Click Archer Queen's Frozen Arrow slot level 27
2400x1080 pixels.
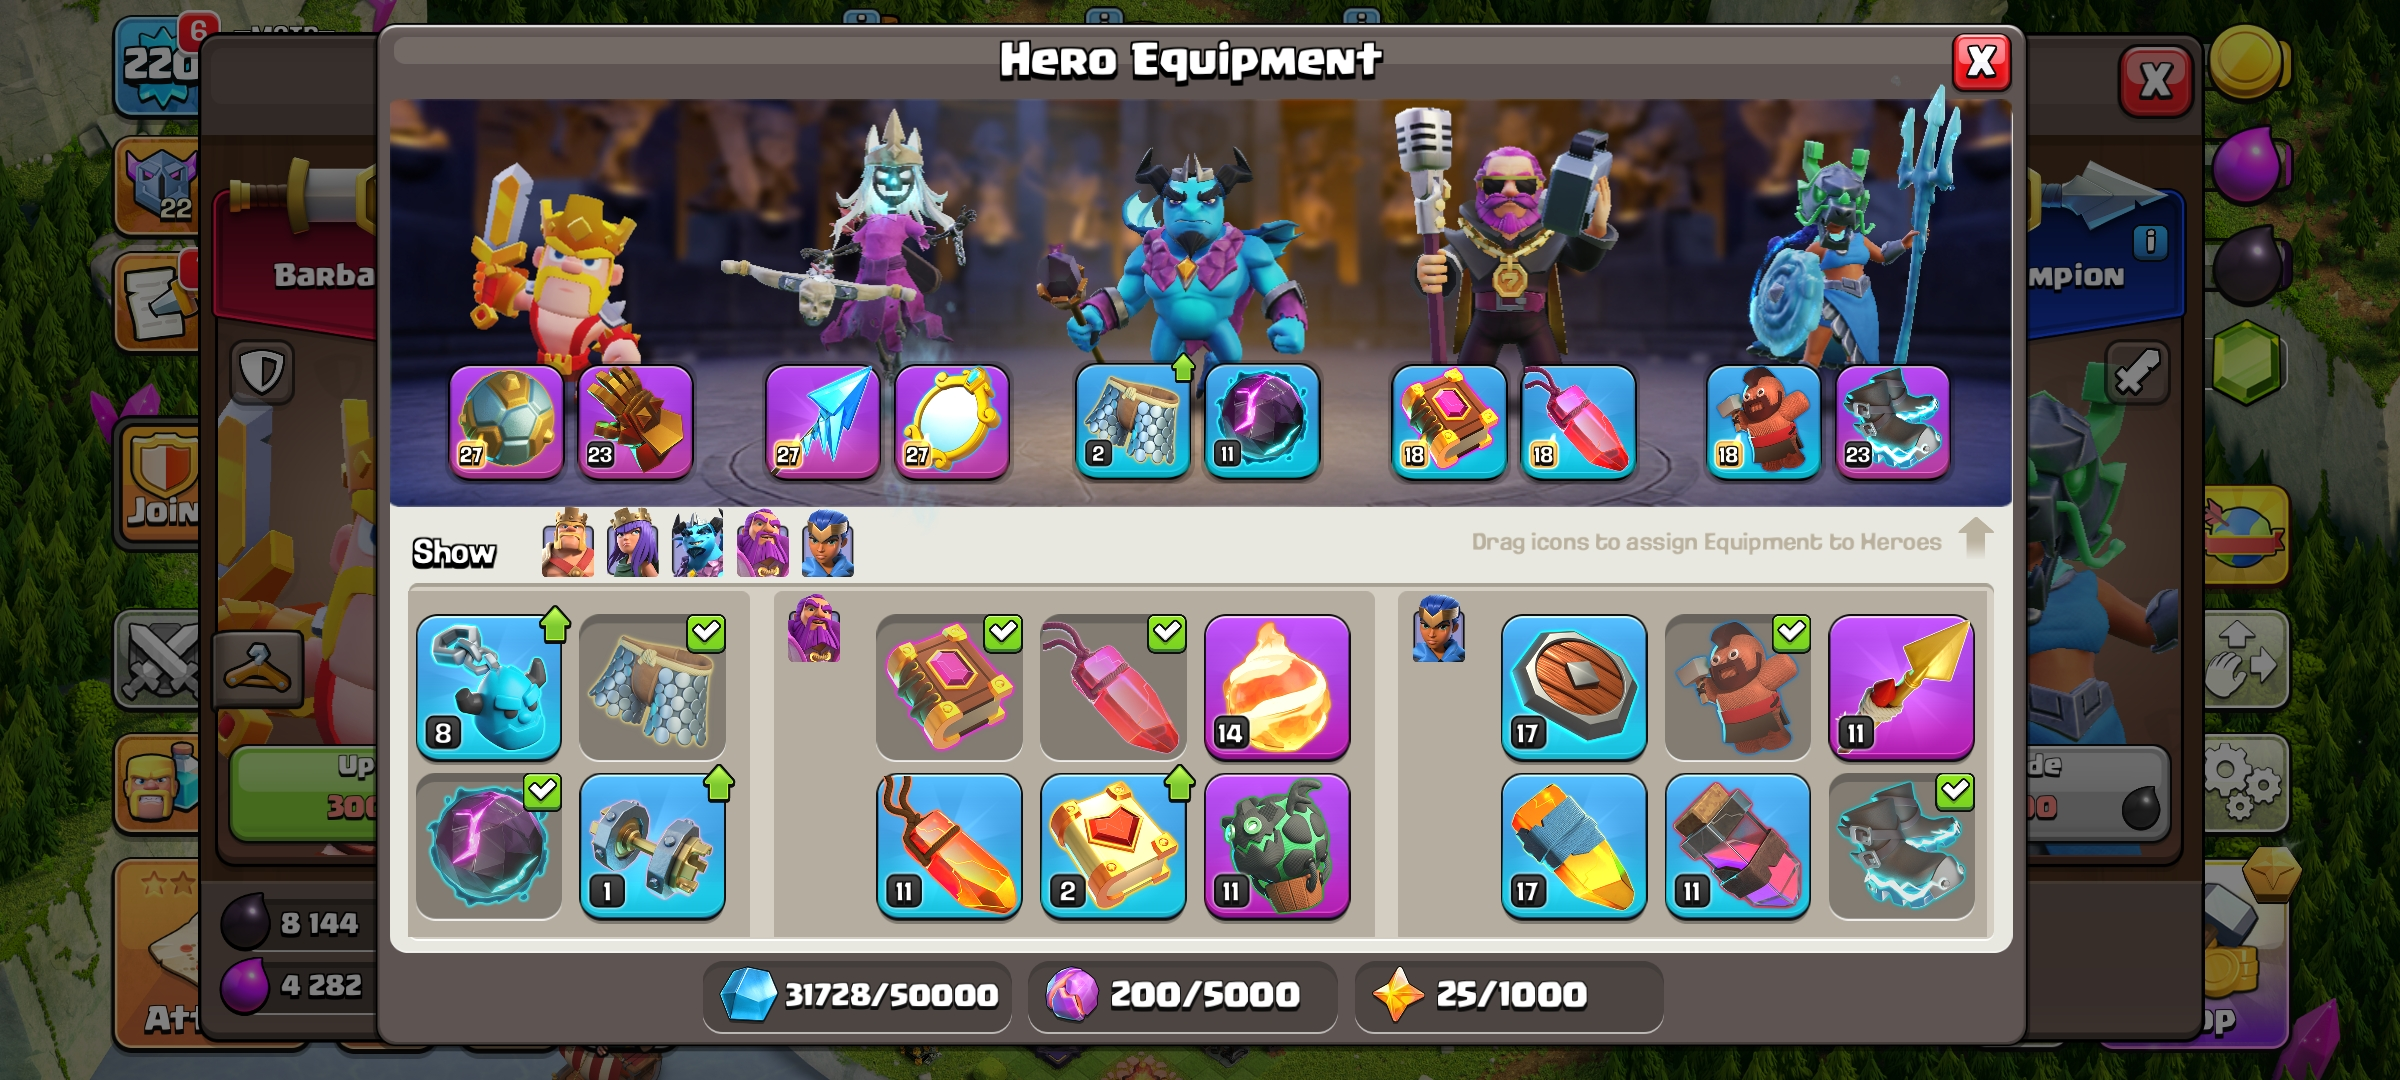click(x=823, y=421)
